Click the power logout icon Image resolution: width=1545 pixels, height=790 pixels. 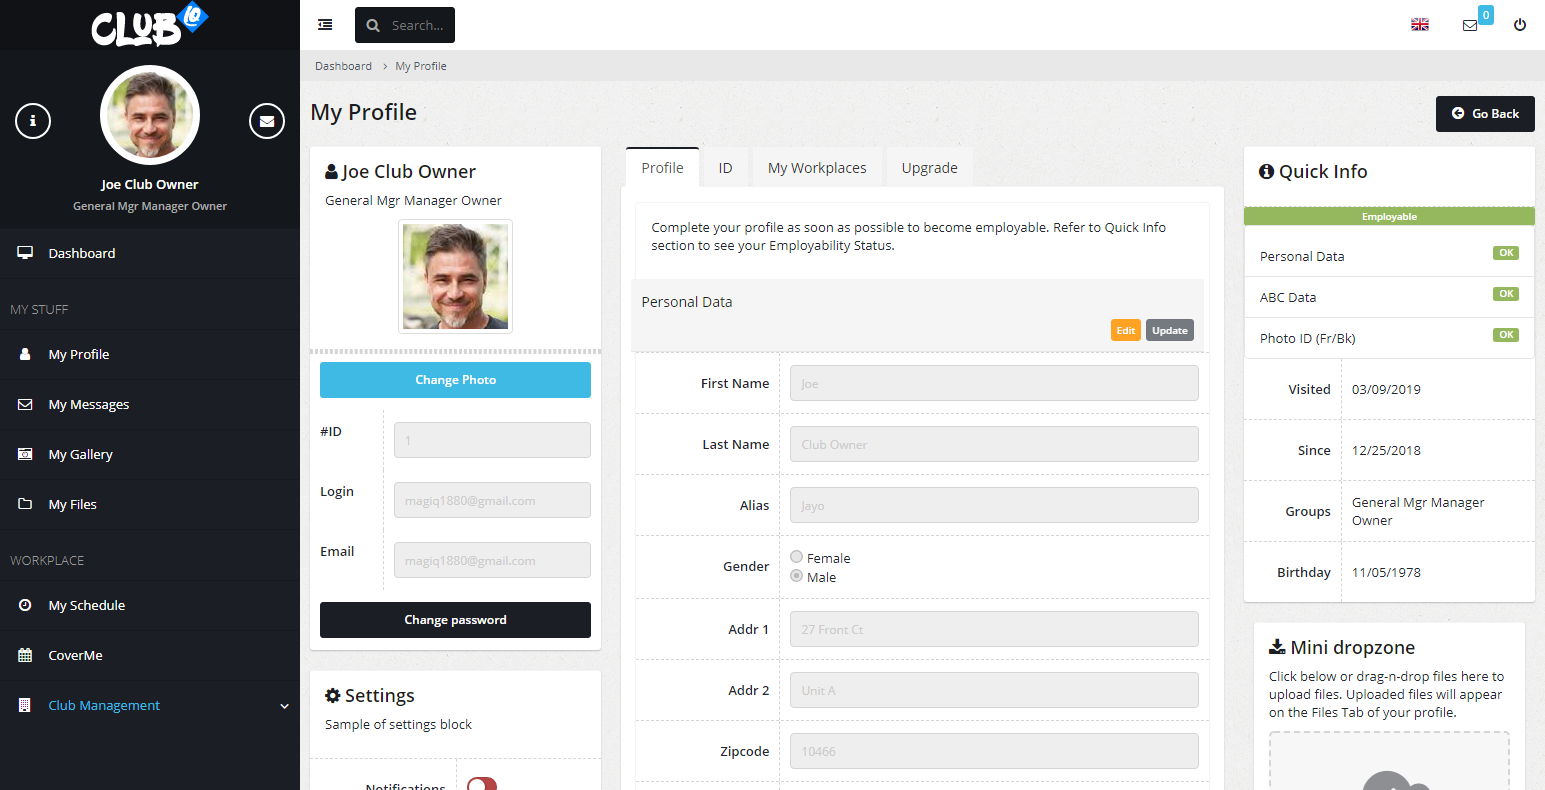point(1519,25)
